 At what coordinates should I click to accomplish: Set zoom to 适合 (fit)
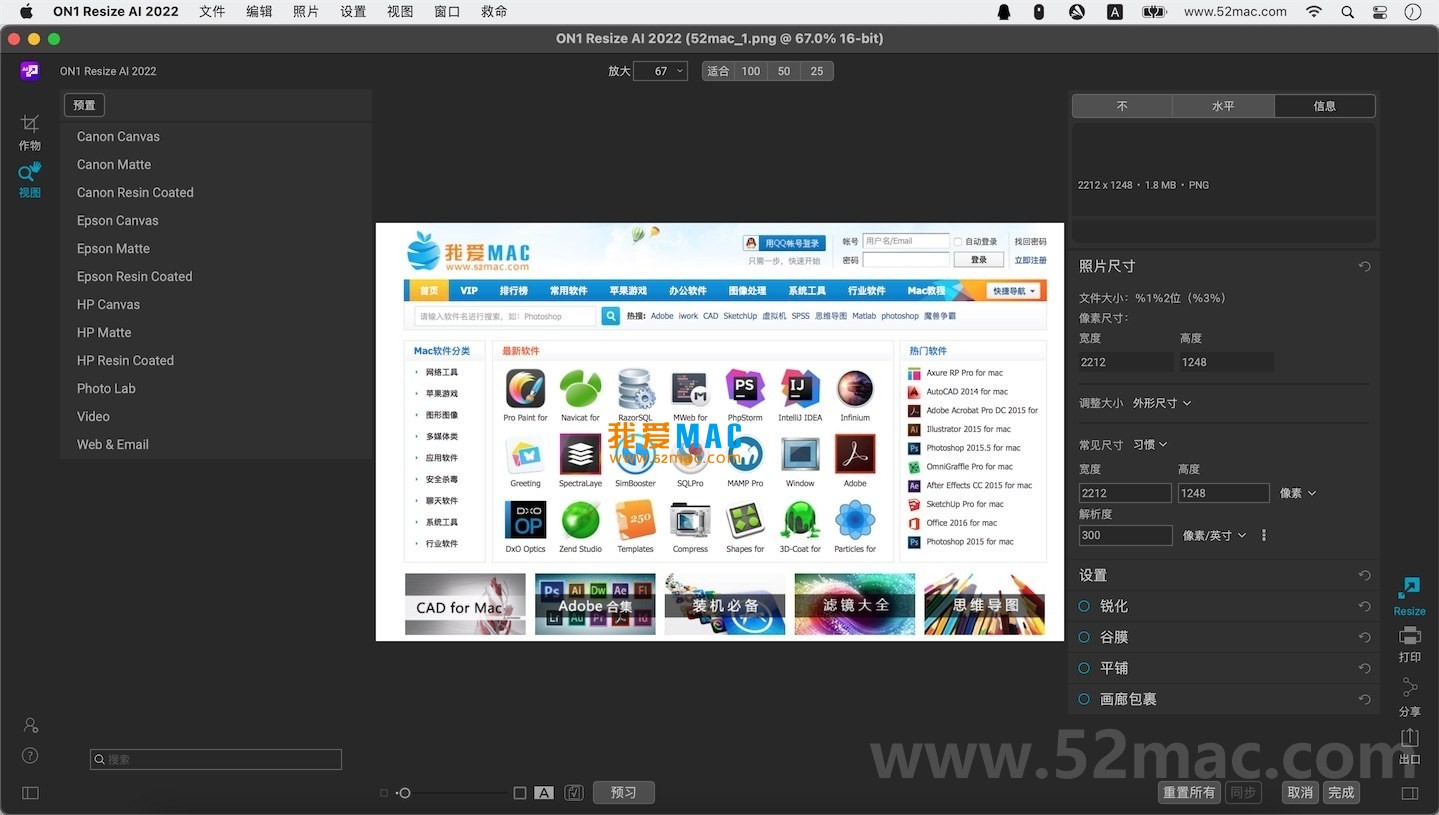[718, 71]
